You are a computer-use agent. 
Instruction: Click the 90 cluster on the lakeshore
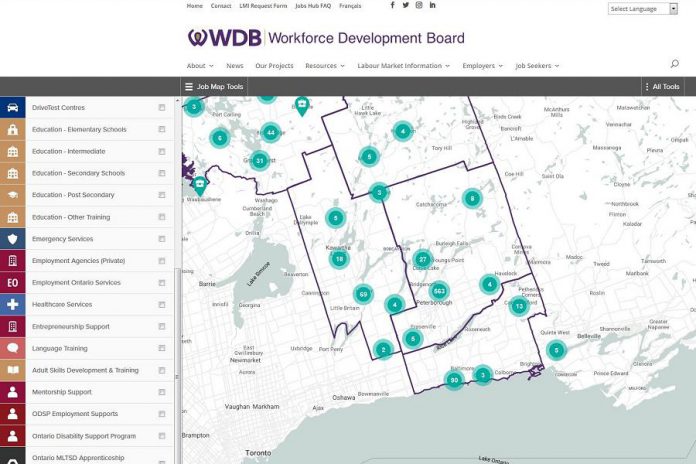click(x=454, y=380)
